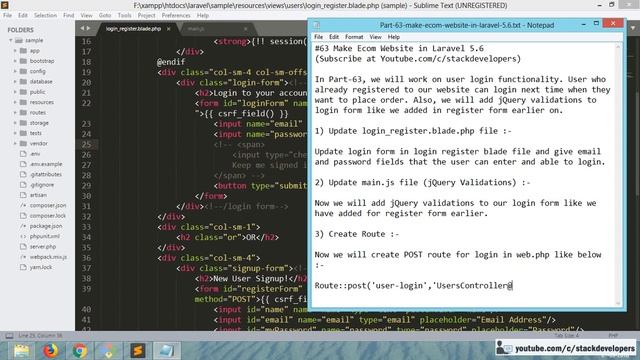Open .gitattributes in the sidebar
640x360 pixels.
[46, 174]
